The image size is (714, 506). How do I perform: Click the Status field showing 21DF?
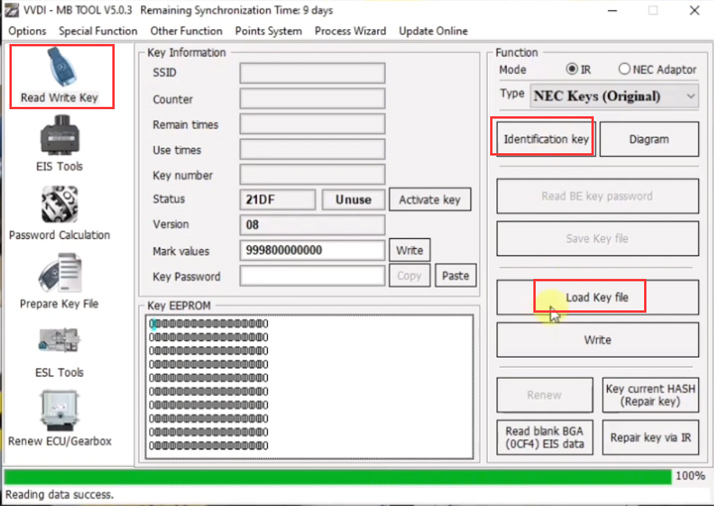[278, 199]
